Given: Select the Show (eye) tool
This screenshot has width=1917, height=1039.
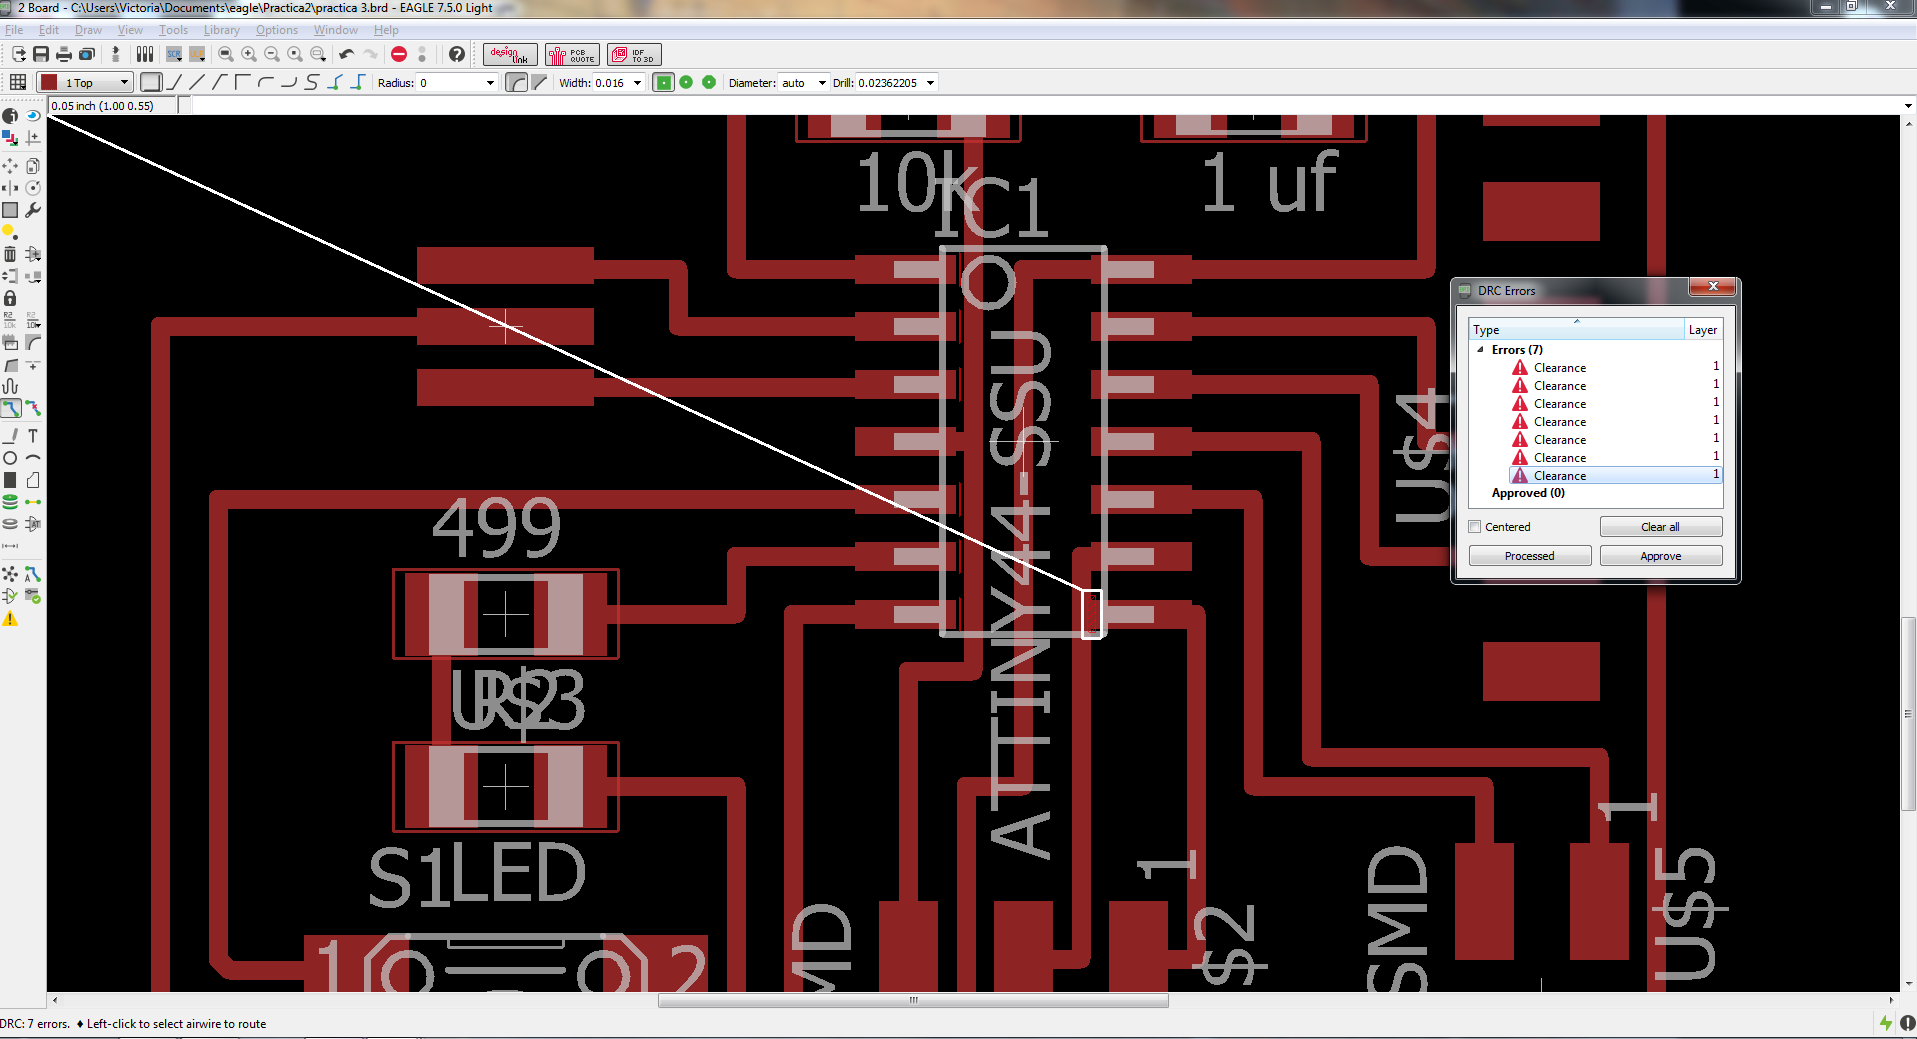Looking at the screenshot, I should [x=33, y=116].
